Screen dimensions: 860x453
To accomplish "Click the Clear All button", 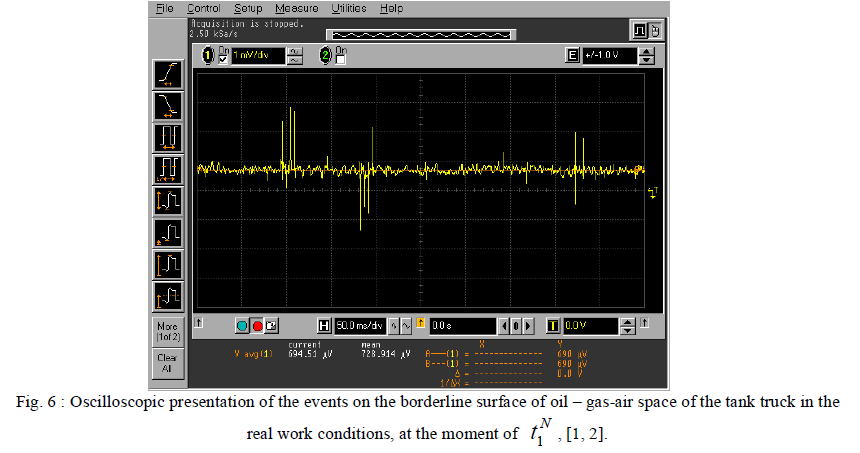I will click(166, 362).
